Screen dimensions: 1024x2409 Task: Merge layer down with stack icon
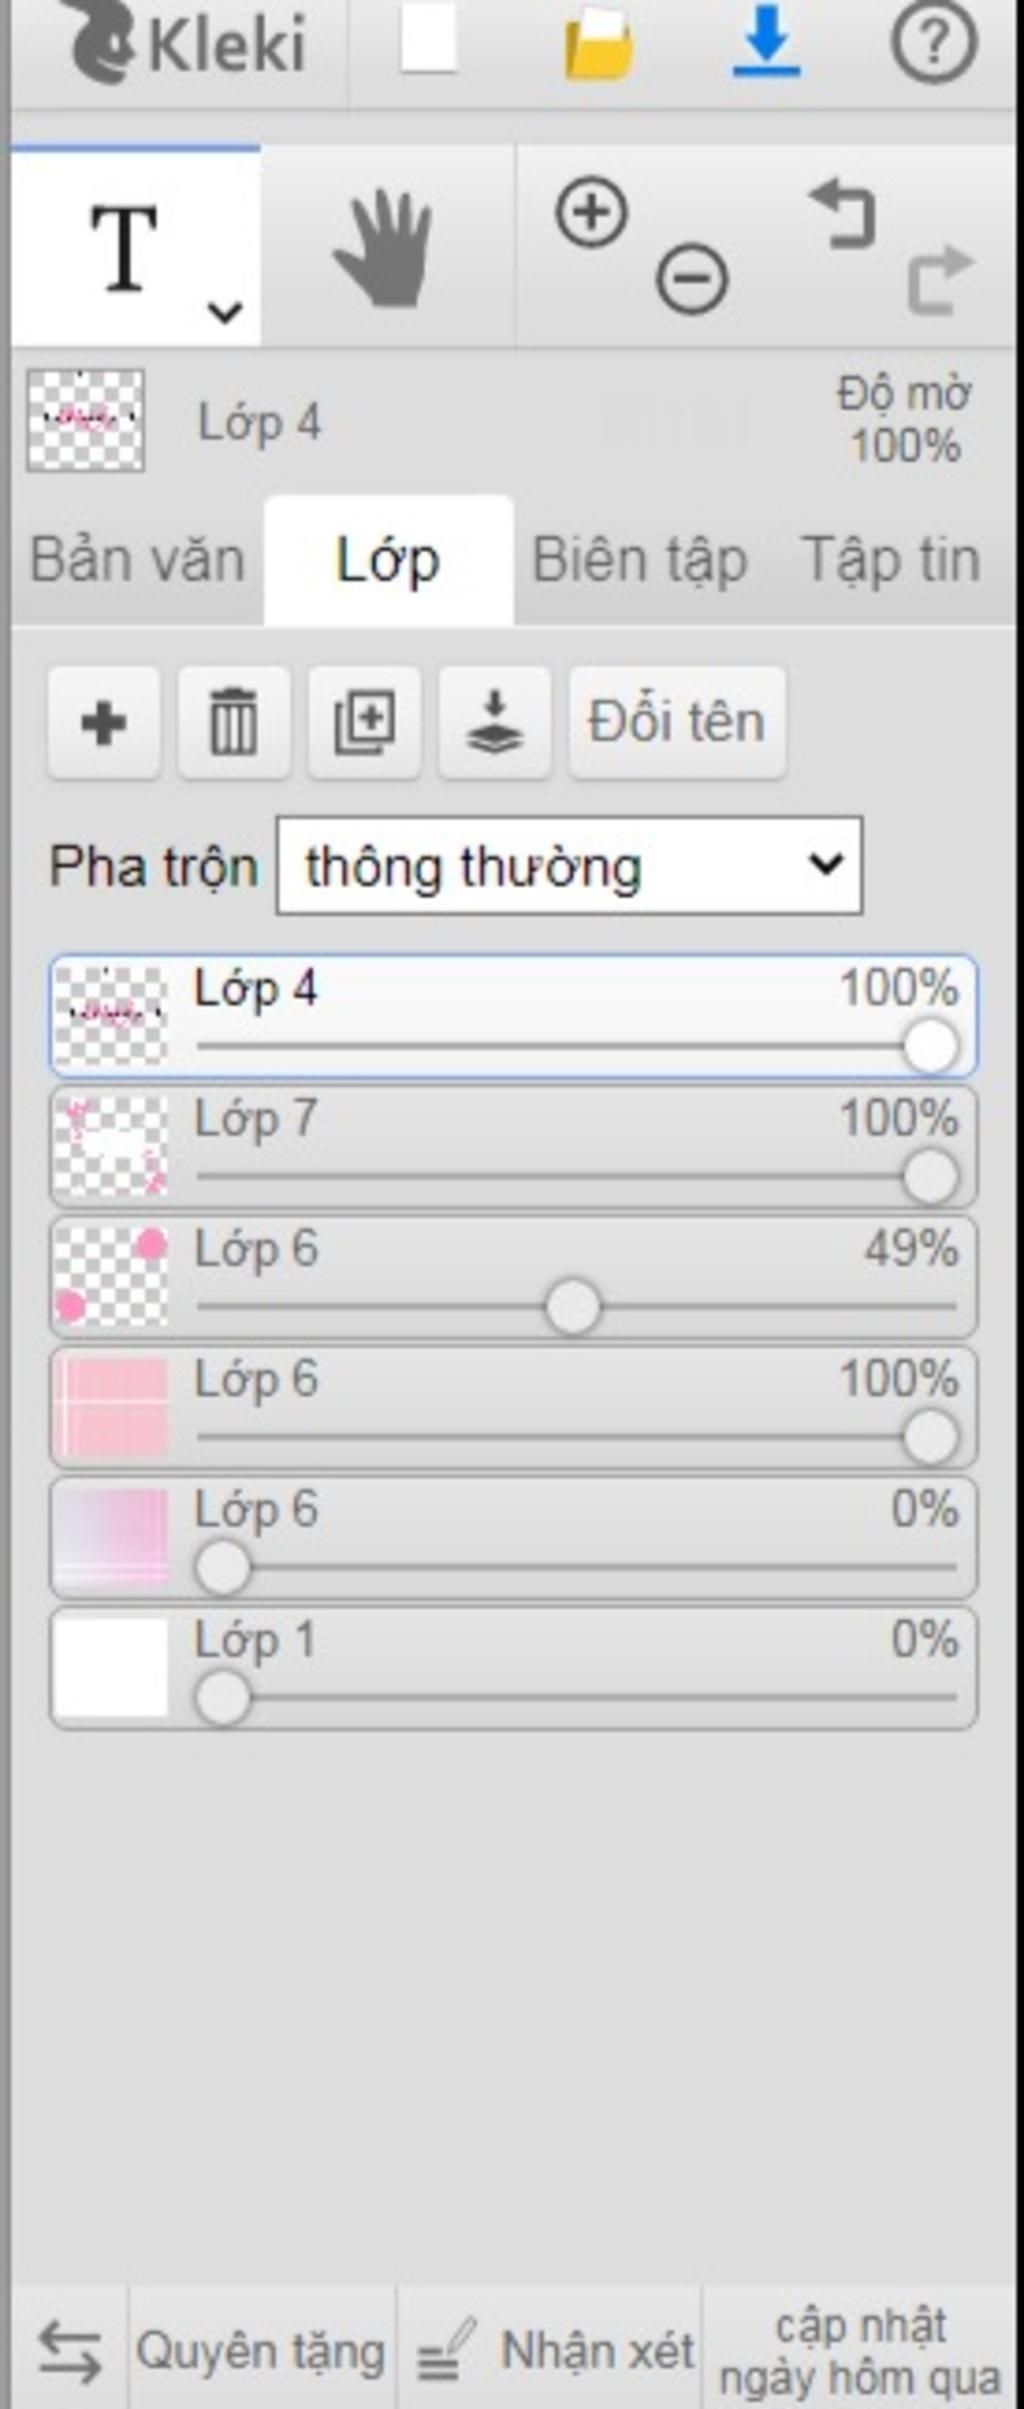[x=495, y=722]
